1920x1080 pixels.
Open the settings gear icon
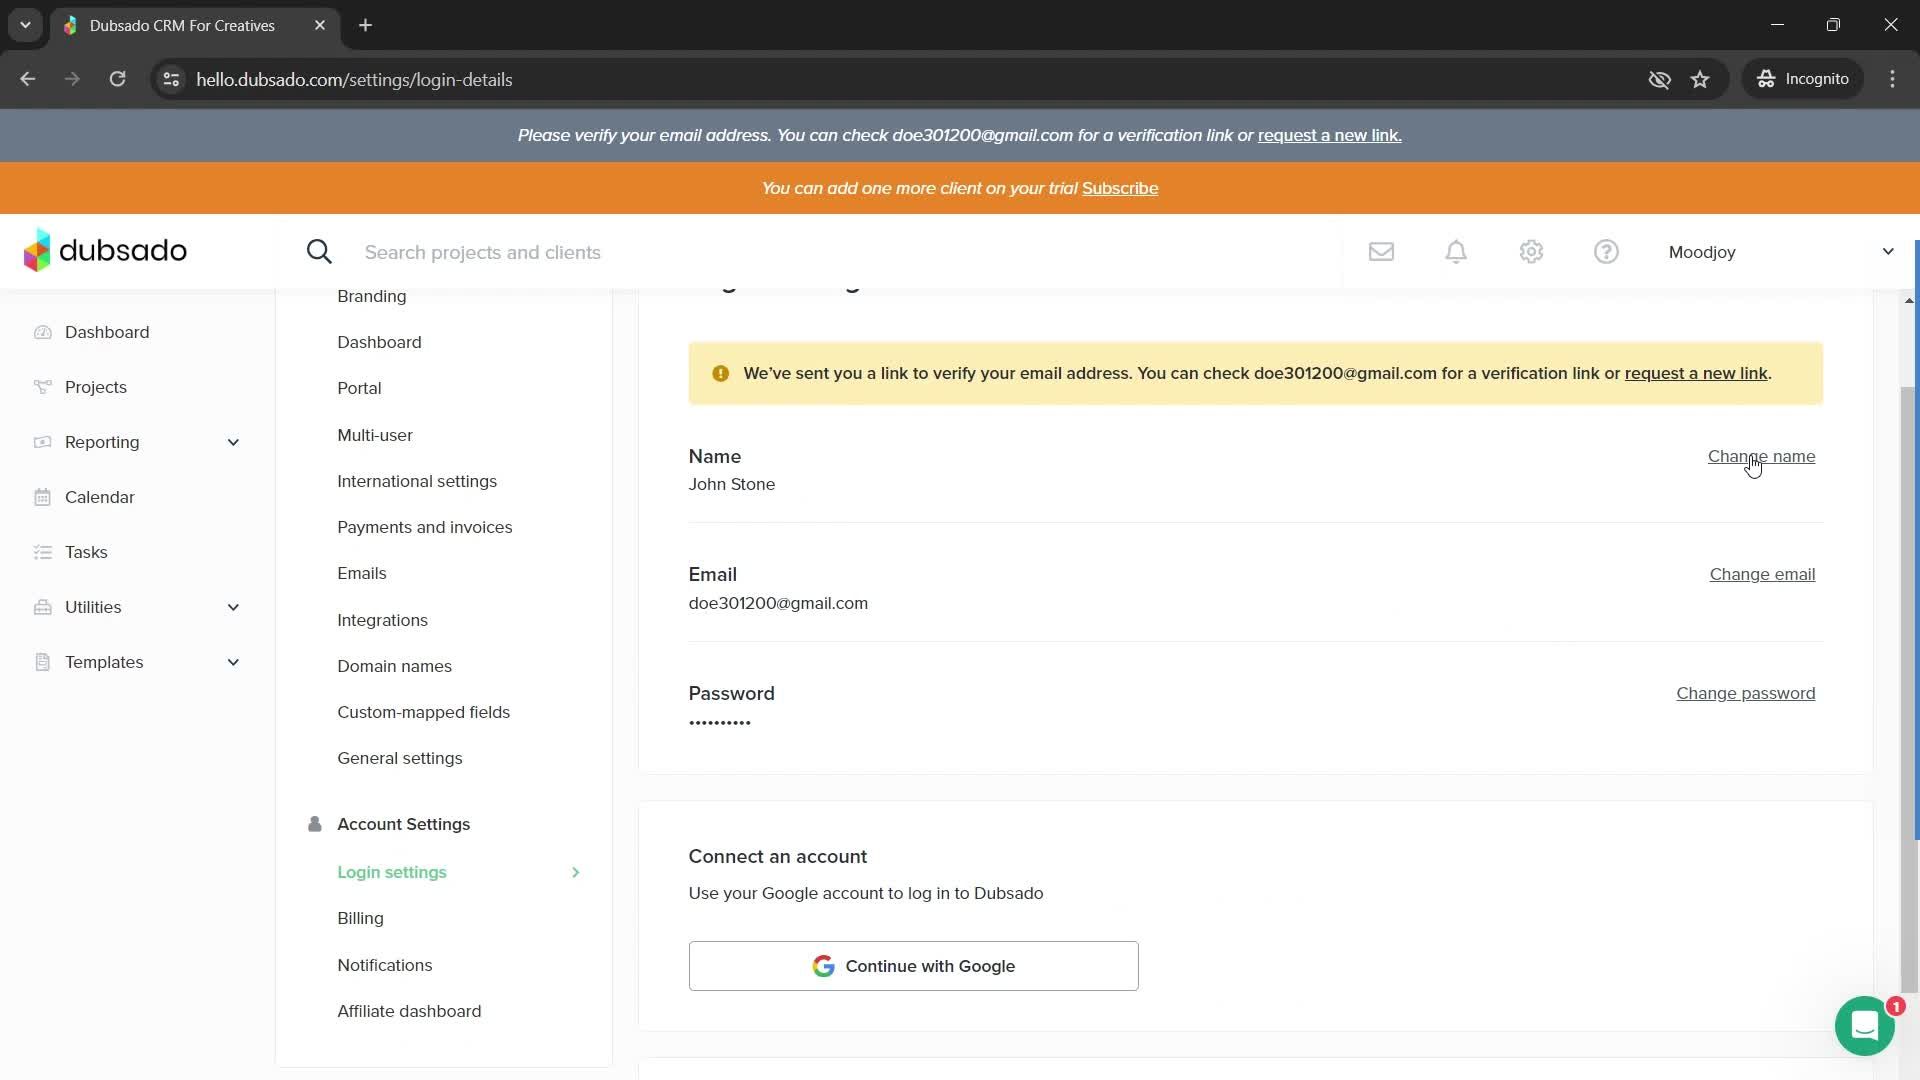1531,252
